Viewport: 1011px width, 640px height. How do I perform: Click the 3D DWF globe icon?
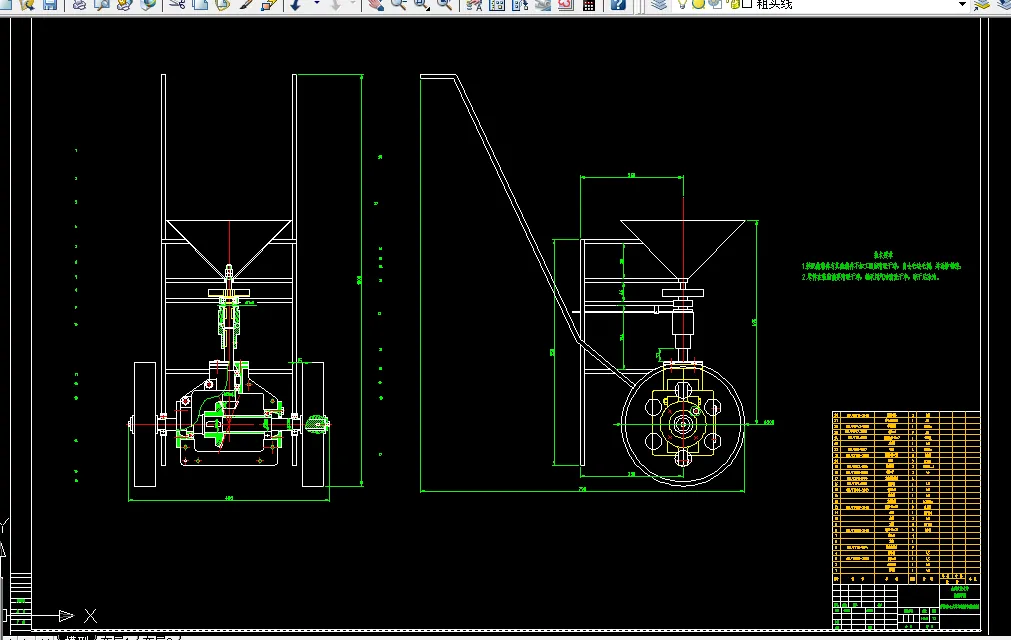tap(148, 4)
